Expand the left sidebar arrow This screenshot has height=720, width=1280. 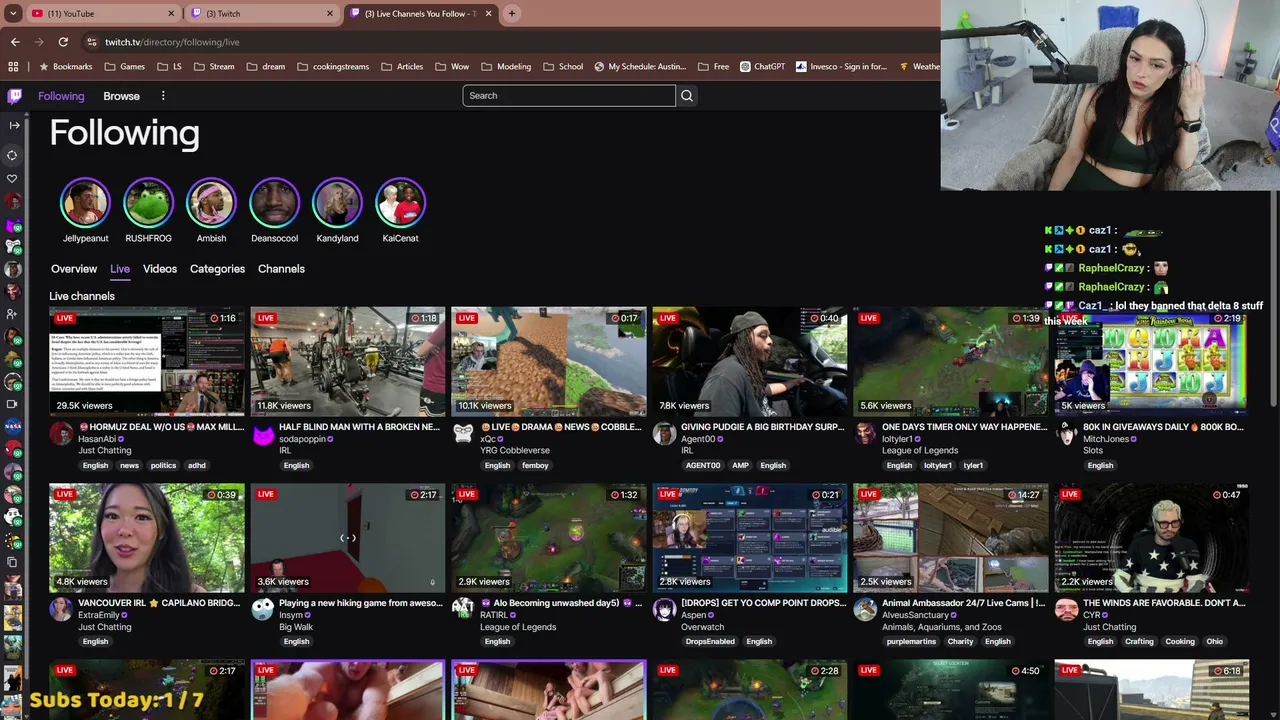[x=14, y=125]
